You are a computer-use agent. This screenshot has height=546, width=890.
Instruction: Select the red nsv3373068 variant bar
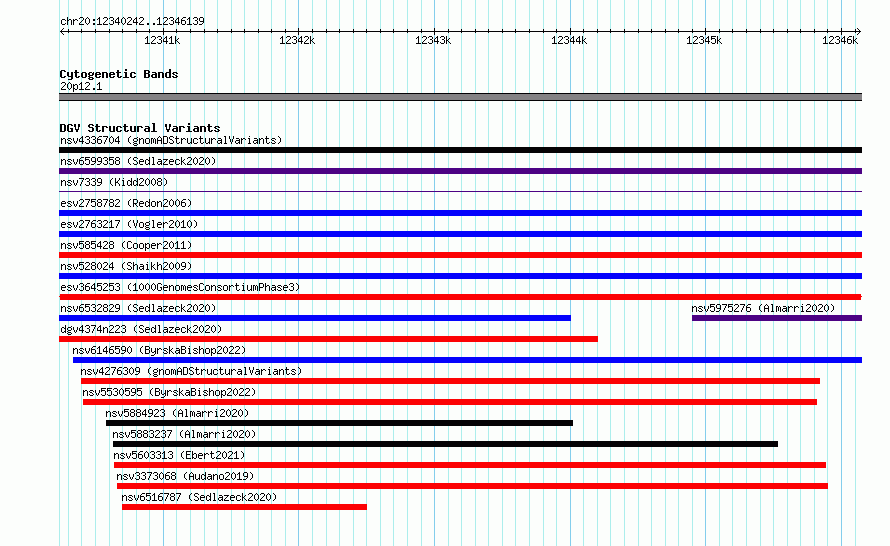472,486
